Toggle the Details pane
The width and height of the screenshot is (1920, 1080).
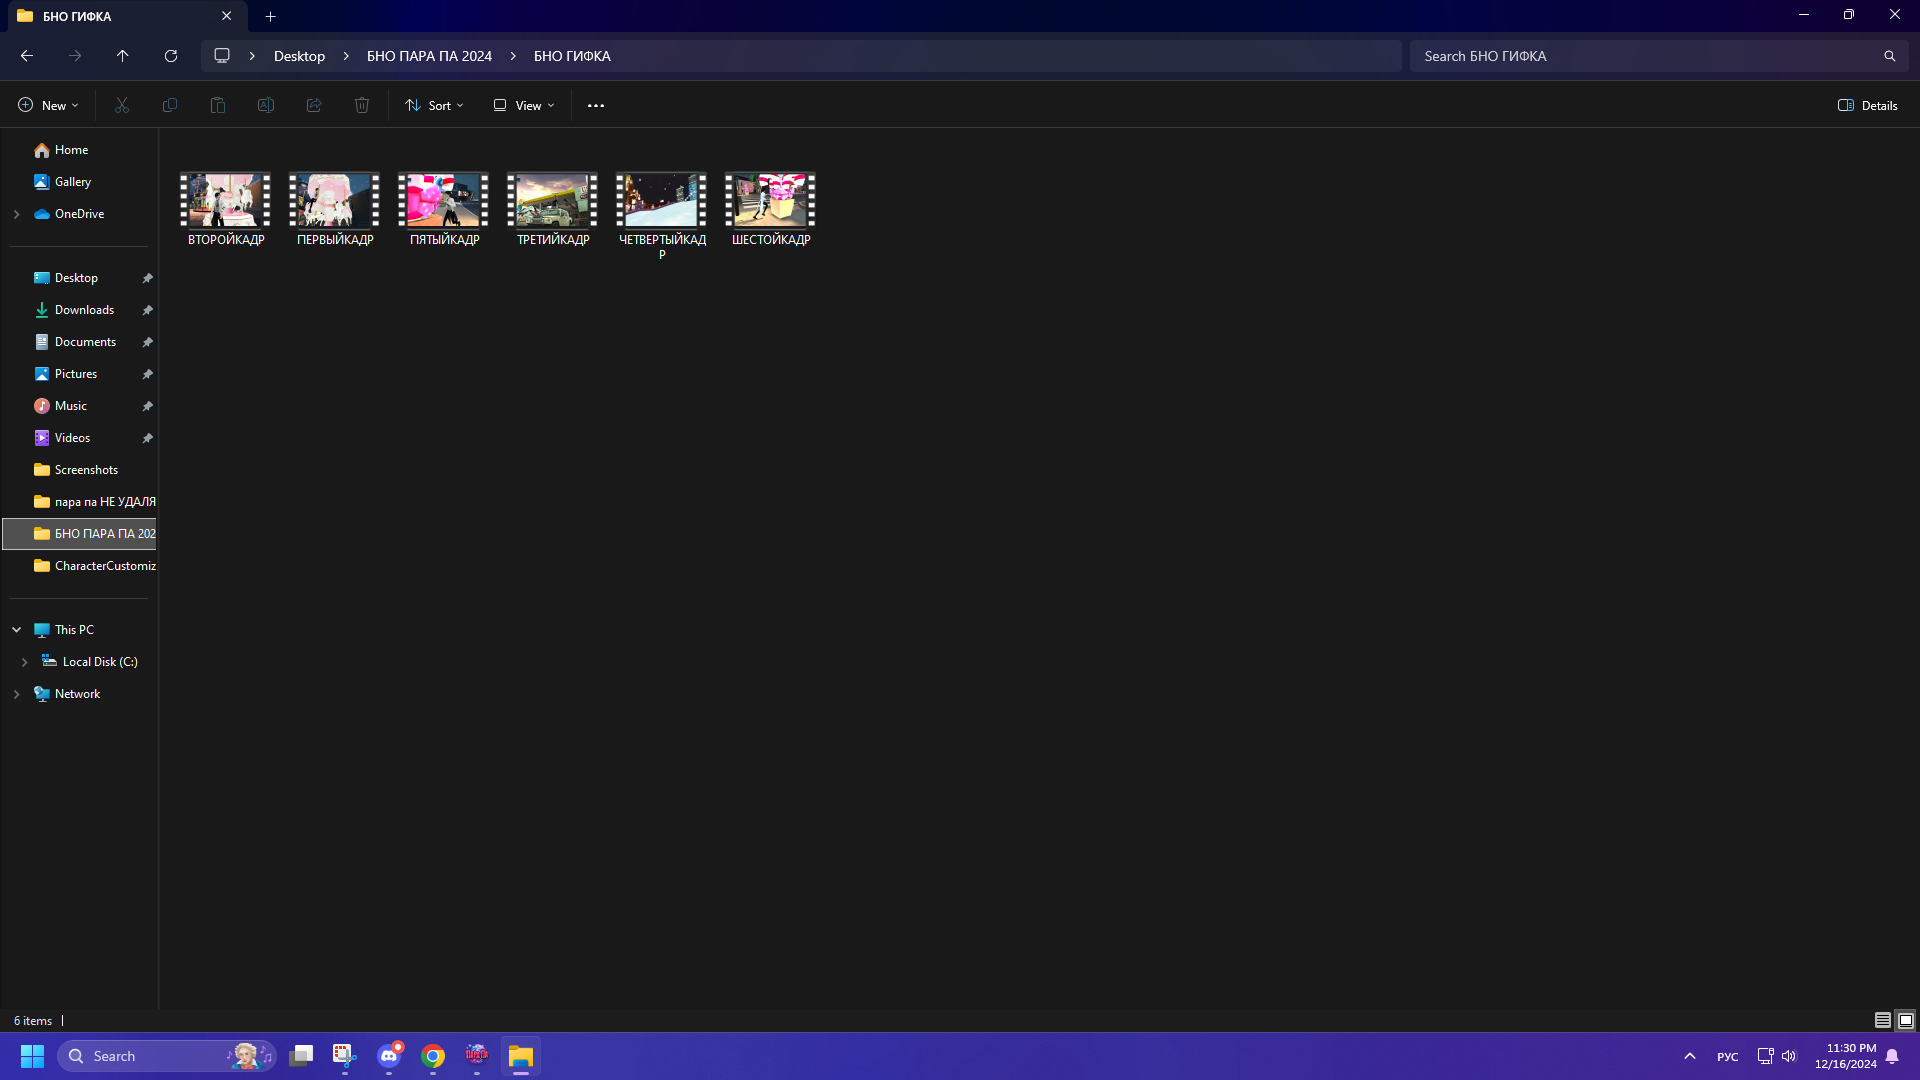click(1867, 105)
